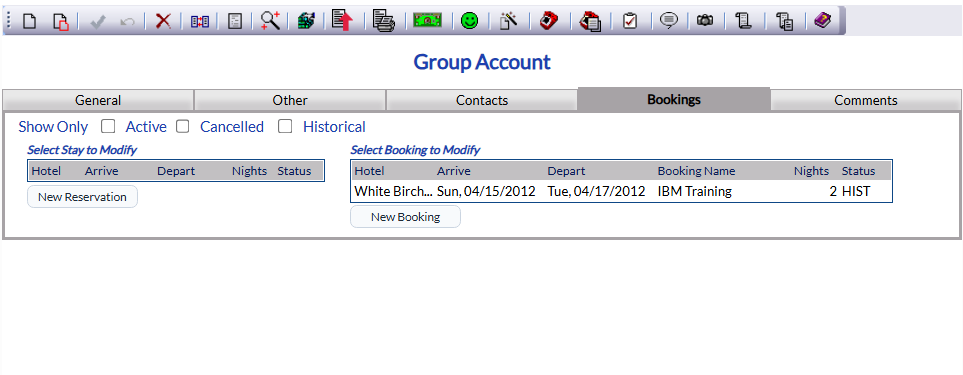Switch to the Other tab
963x375 pixels.
(290, 100)
